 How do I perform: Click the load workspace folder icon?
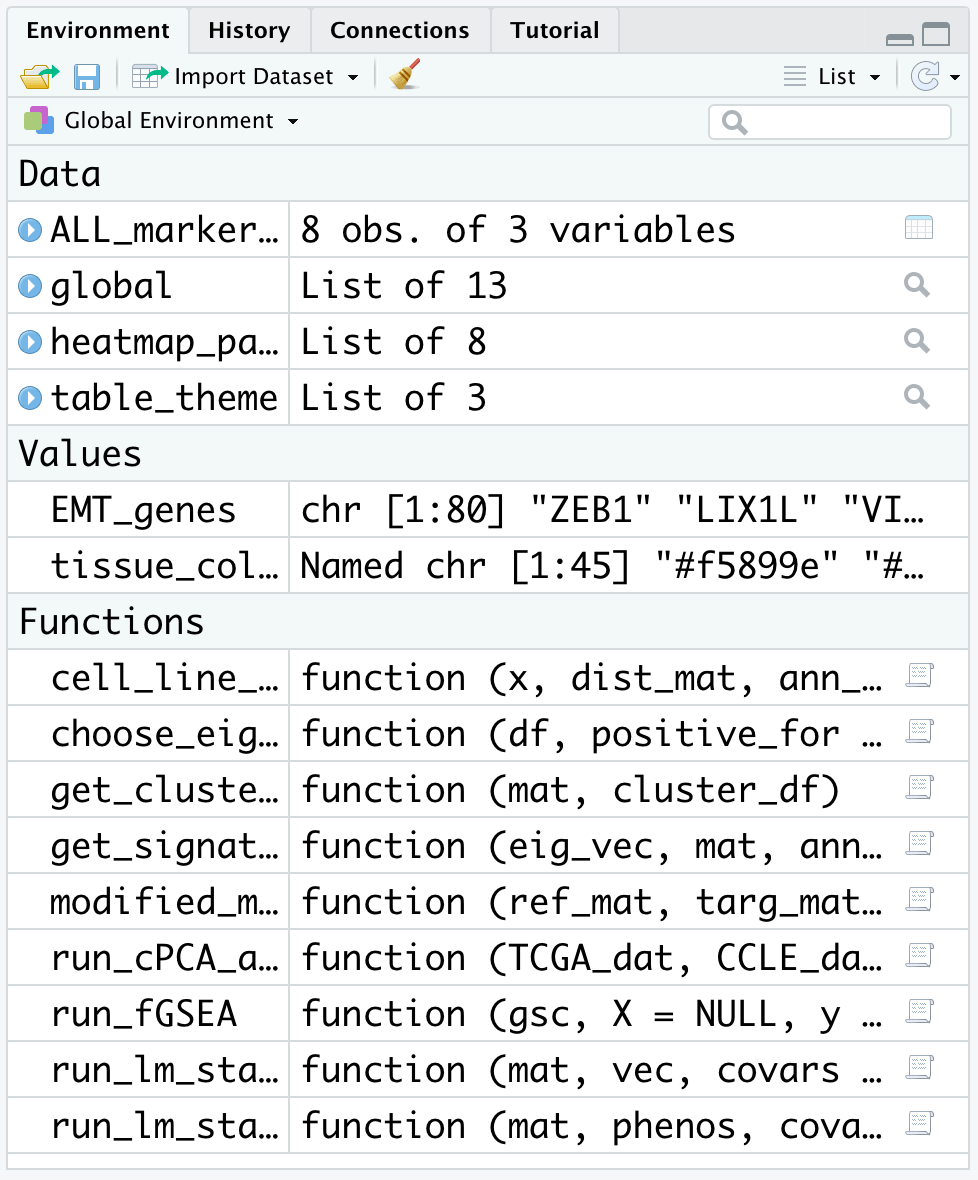(x=40, y=76)
